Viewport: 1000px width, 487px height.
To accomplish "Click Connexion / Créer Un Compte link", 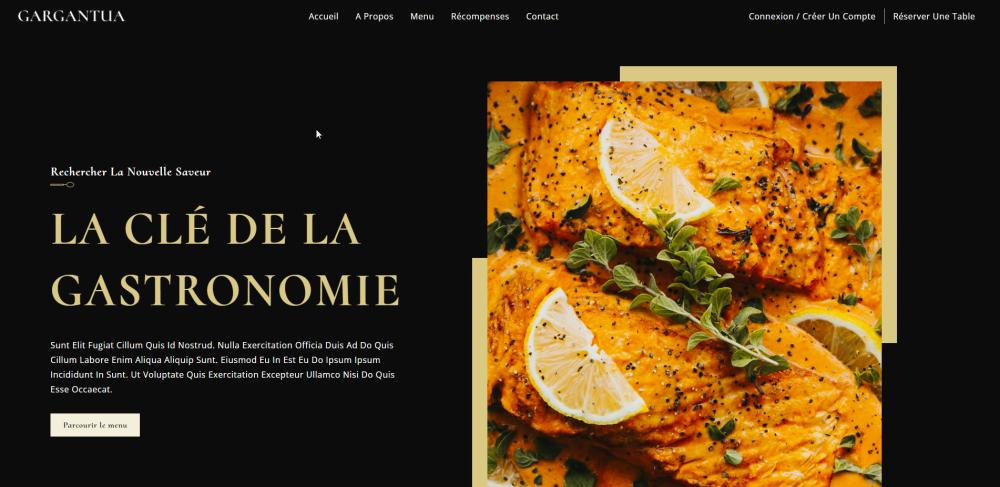I will [x=812, y=17].
